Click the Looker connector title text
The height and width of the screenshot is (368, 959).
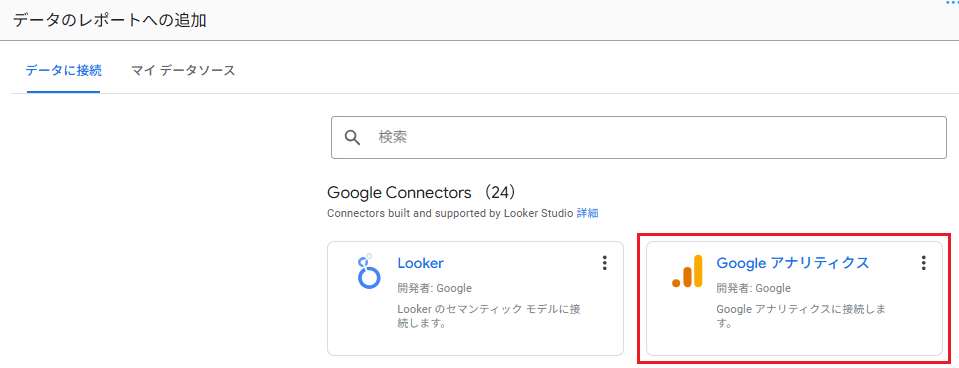tap(420, 263)
